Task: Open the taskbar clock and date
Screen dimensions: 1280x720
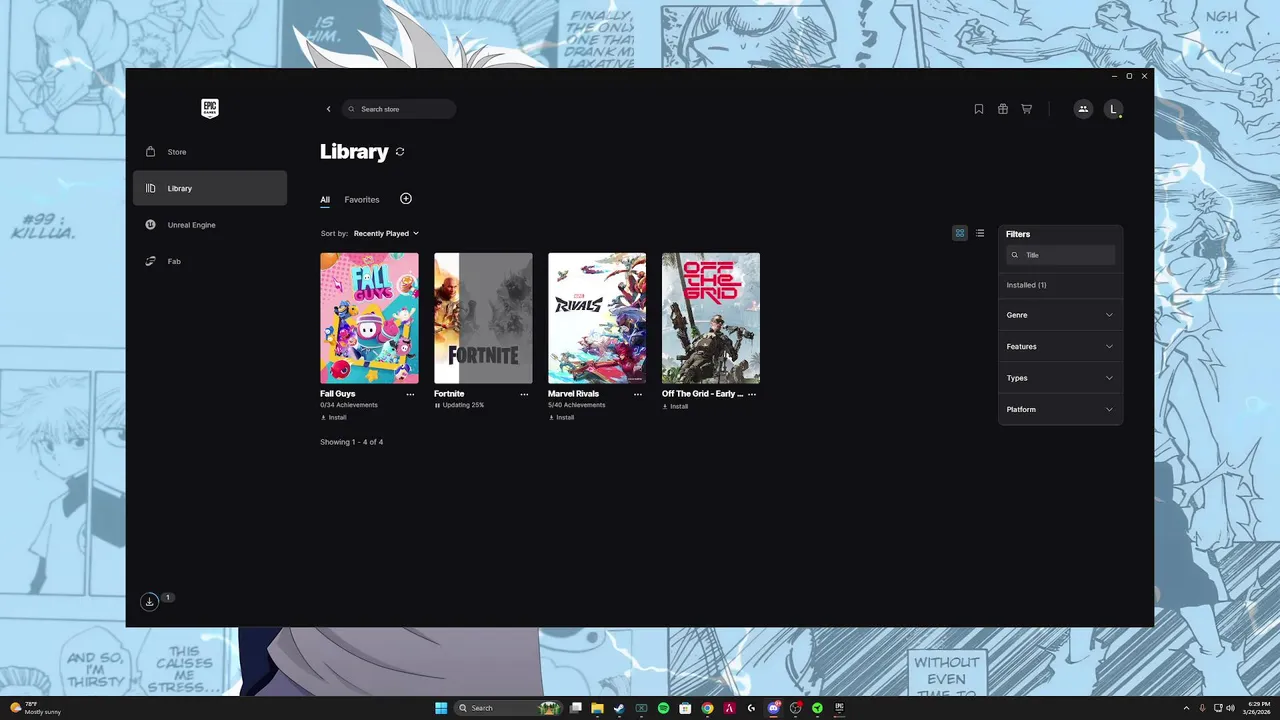Action: pyautogui.click(x=1259, y=708)
